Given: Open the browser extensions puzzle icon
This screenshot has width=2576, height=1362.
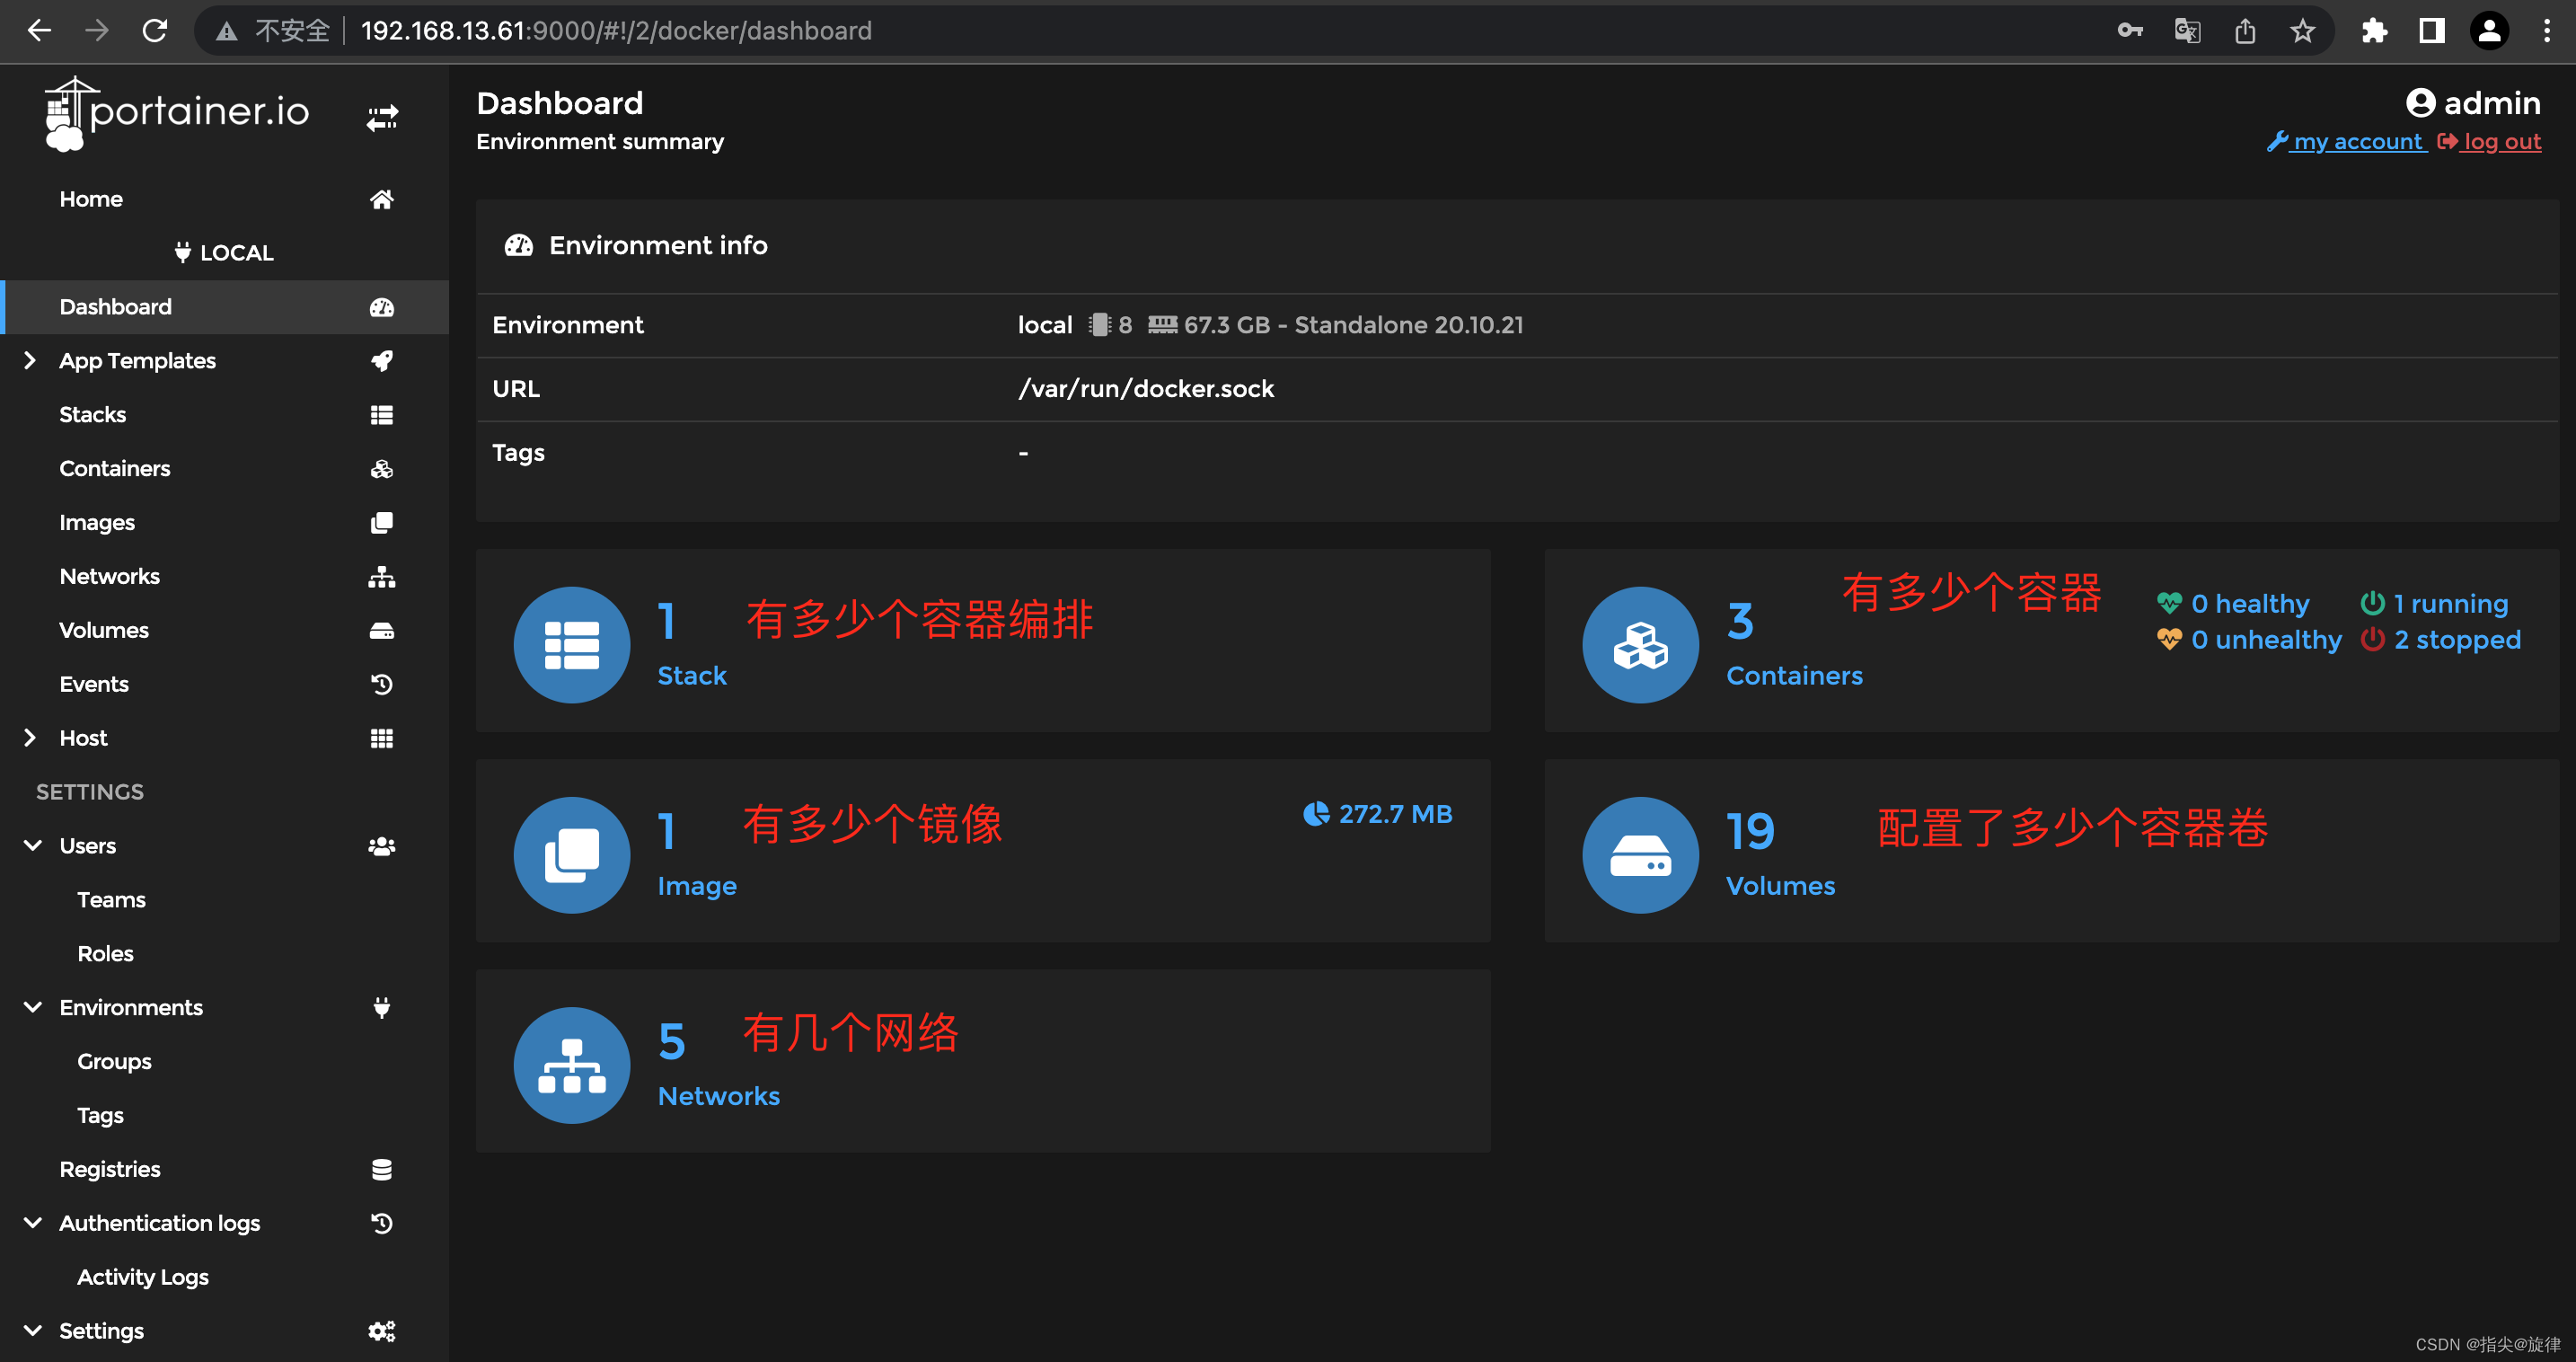Looking at the screenshot, I should coord(2374,31).
